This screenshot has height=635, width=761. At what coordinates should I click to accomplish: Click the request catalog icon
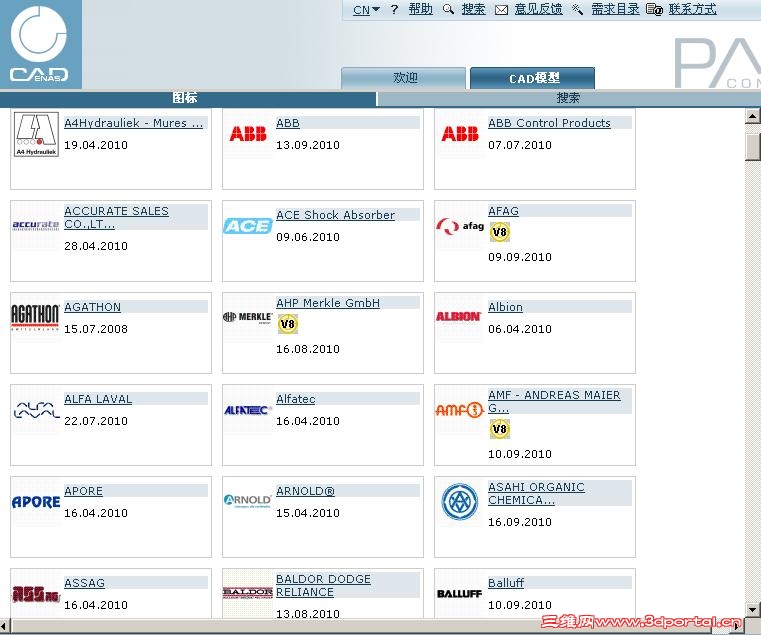coord(578,9)
